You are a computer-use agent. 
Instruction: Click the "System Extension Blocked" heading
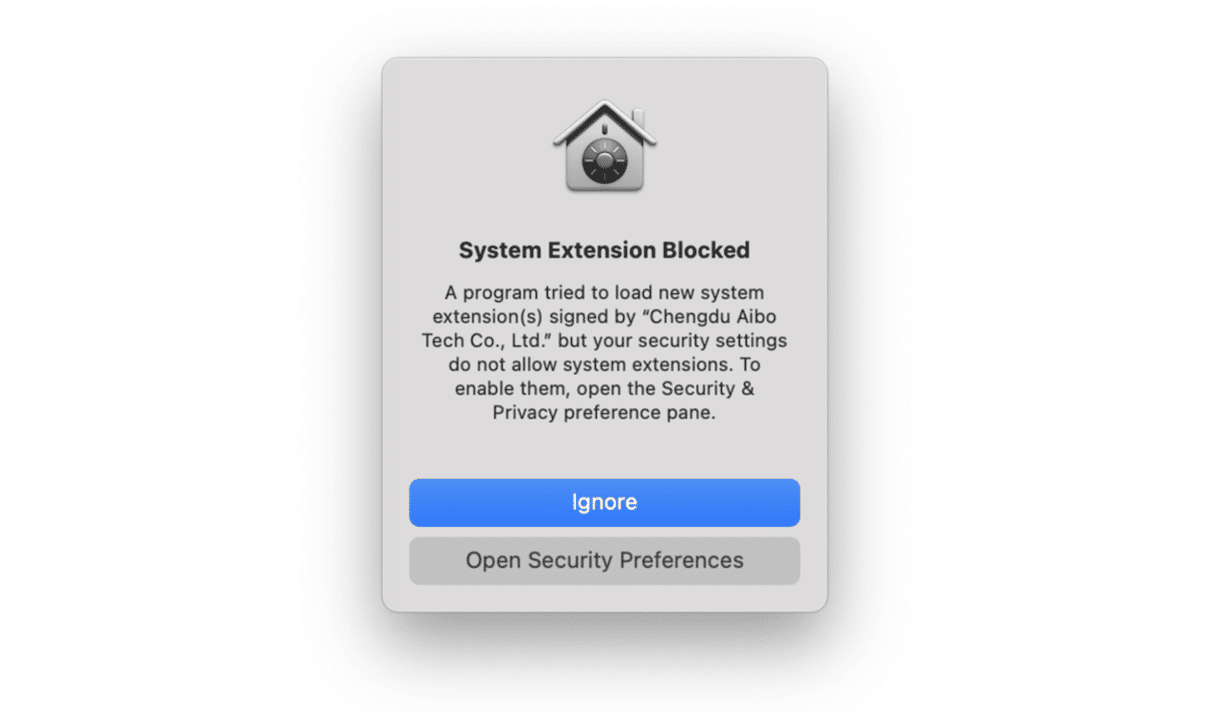pyautogui.click(x=604, y=250)
